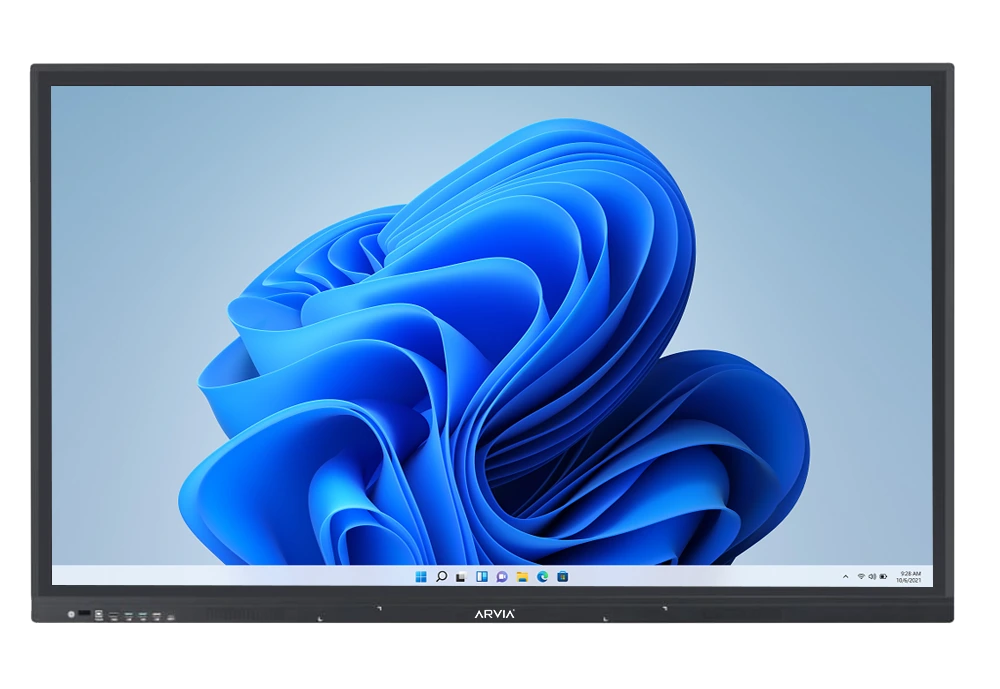The width and height of the screenshot is (1000, 689).
Task: Open File Explorer from the taskbar
Action: pos(522,577)
